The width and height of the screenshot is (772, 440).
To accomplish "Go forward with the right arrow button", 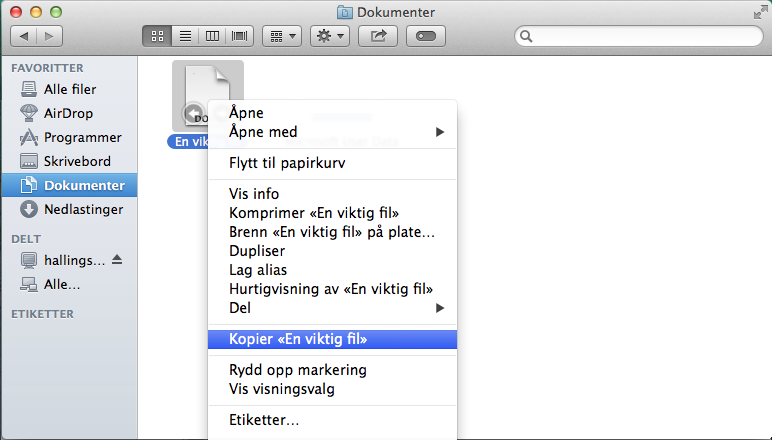I will click(x=49, y=36).
